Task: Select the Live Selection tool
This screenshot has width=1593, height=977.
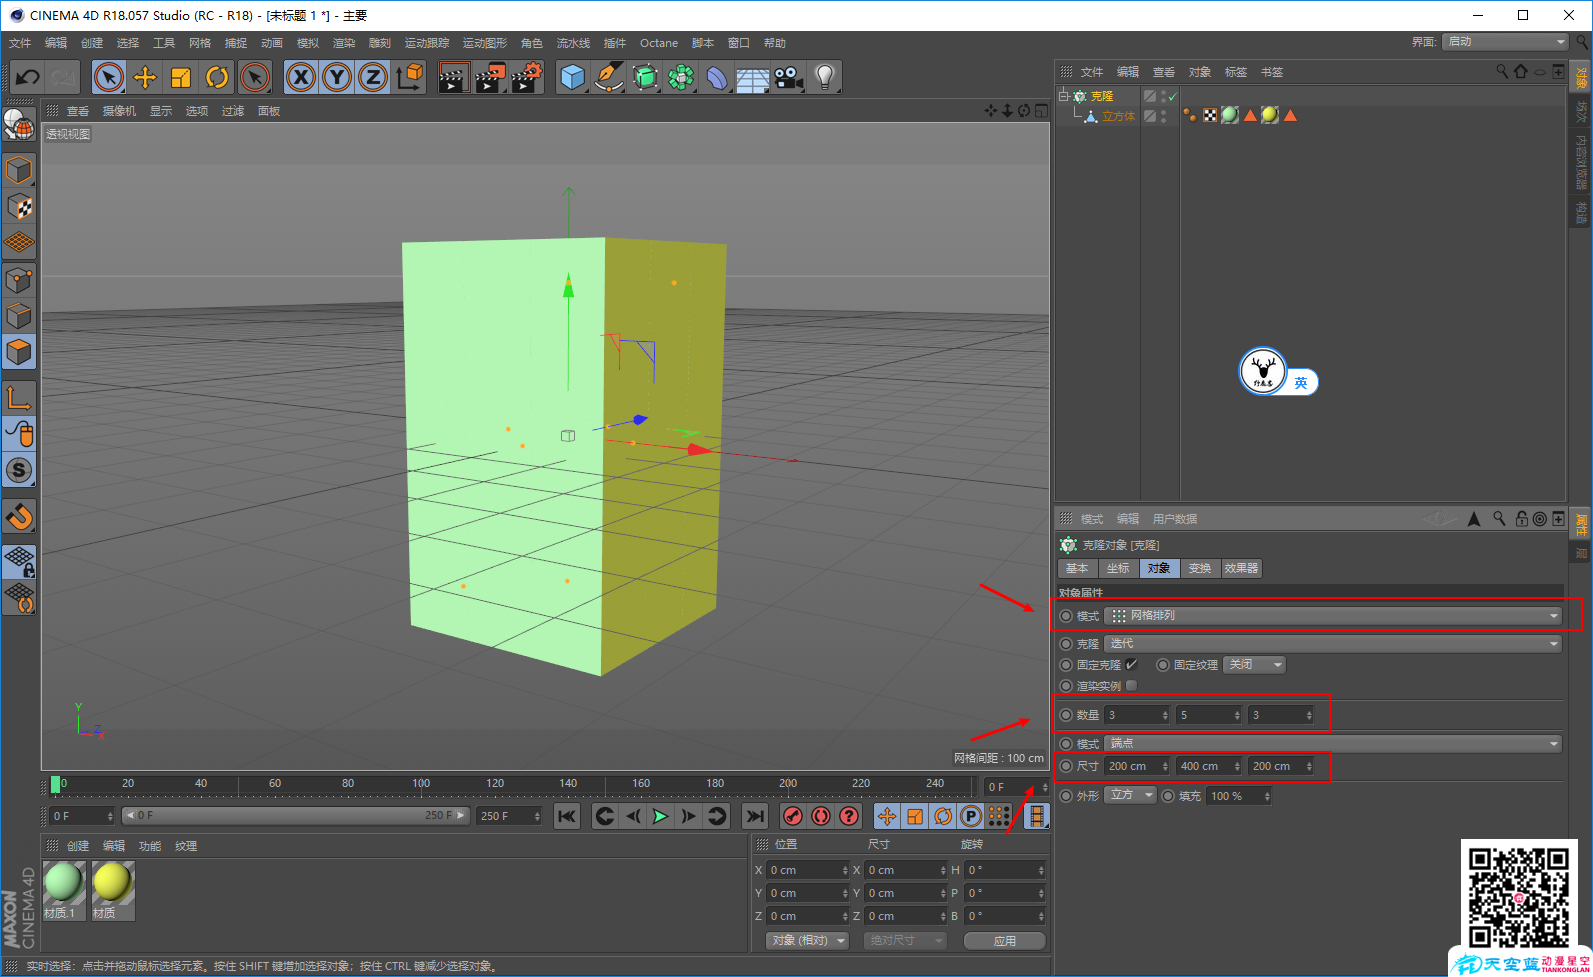Action: pyautogui.click(x=109, y=77)
